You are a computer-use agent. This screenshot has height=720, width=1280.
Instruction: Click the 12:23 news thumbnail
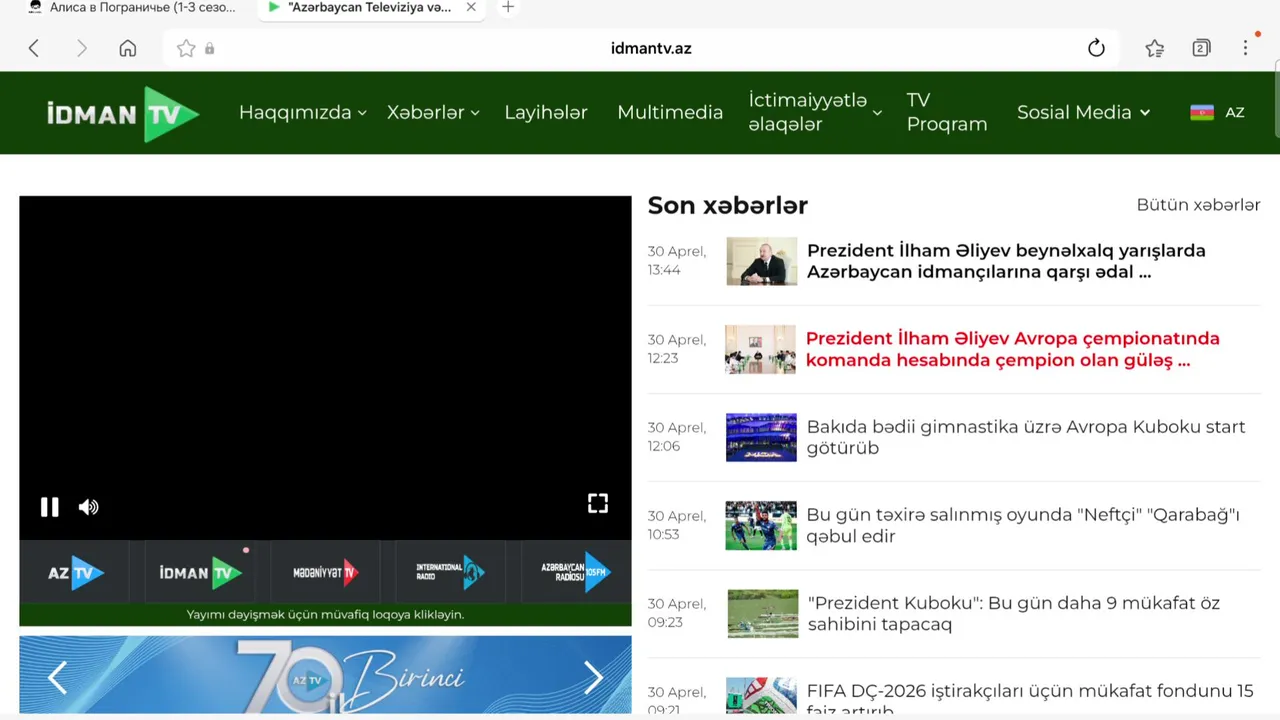click(762, 349)
